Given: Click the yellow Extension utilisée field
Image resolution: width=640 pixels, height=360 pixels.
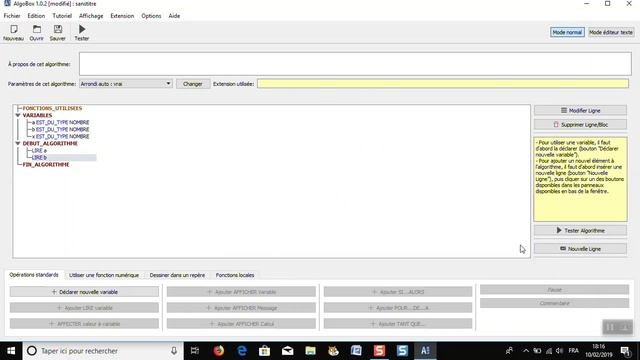Looking at the screenshot, I should pyautogui.click(x=443, y=84).
